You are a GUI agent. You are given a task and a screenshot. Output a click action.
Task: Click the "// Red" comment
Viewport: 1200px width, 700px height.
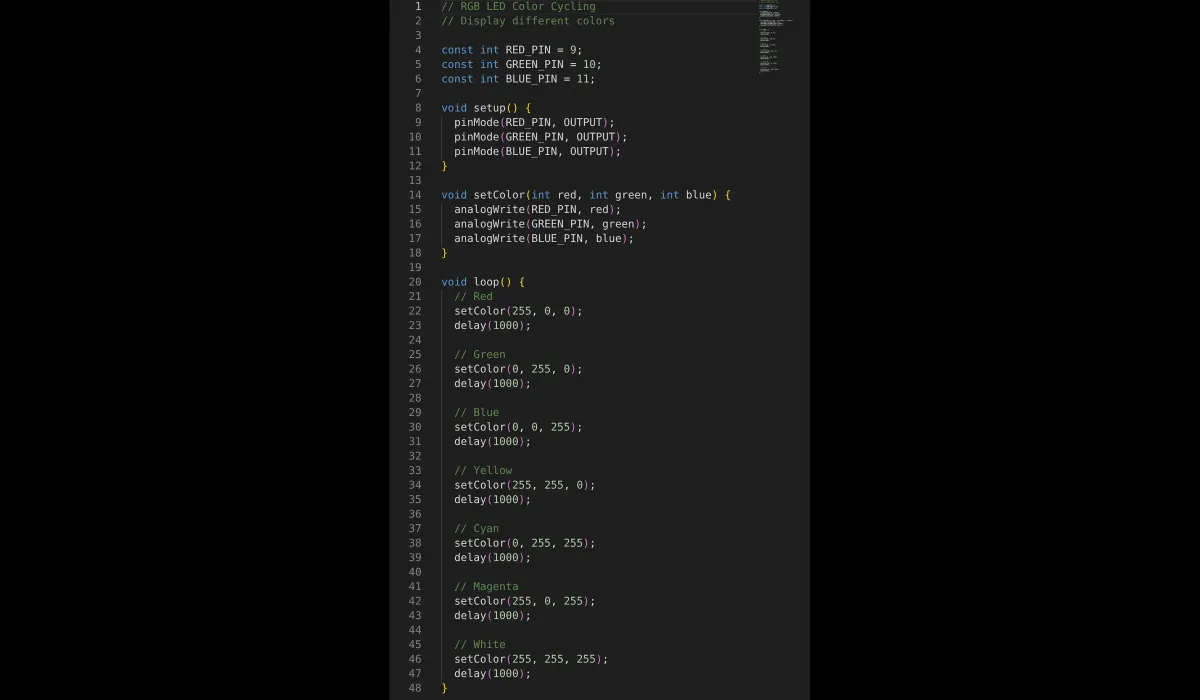[x=473, y=296]
